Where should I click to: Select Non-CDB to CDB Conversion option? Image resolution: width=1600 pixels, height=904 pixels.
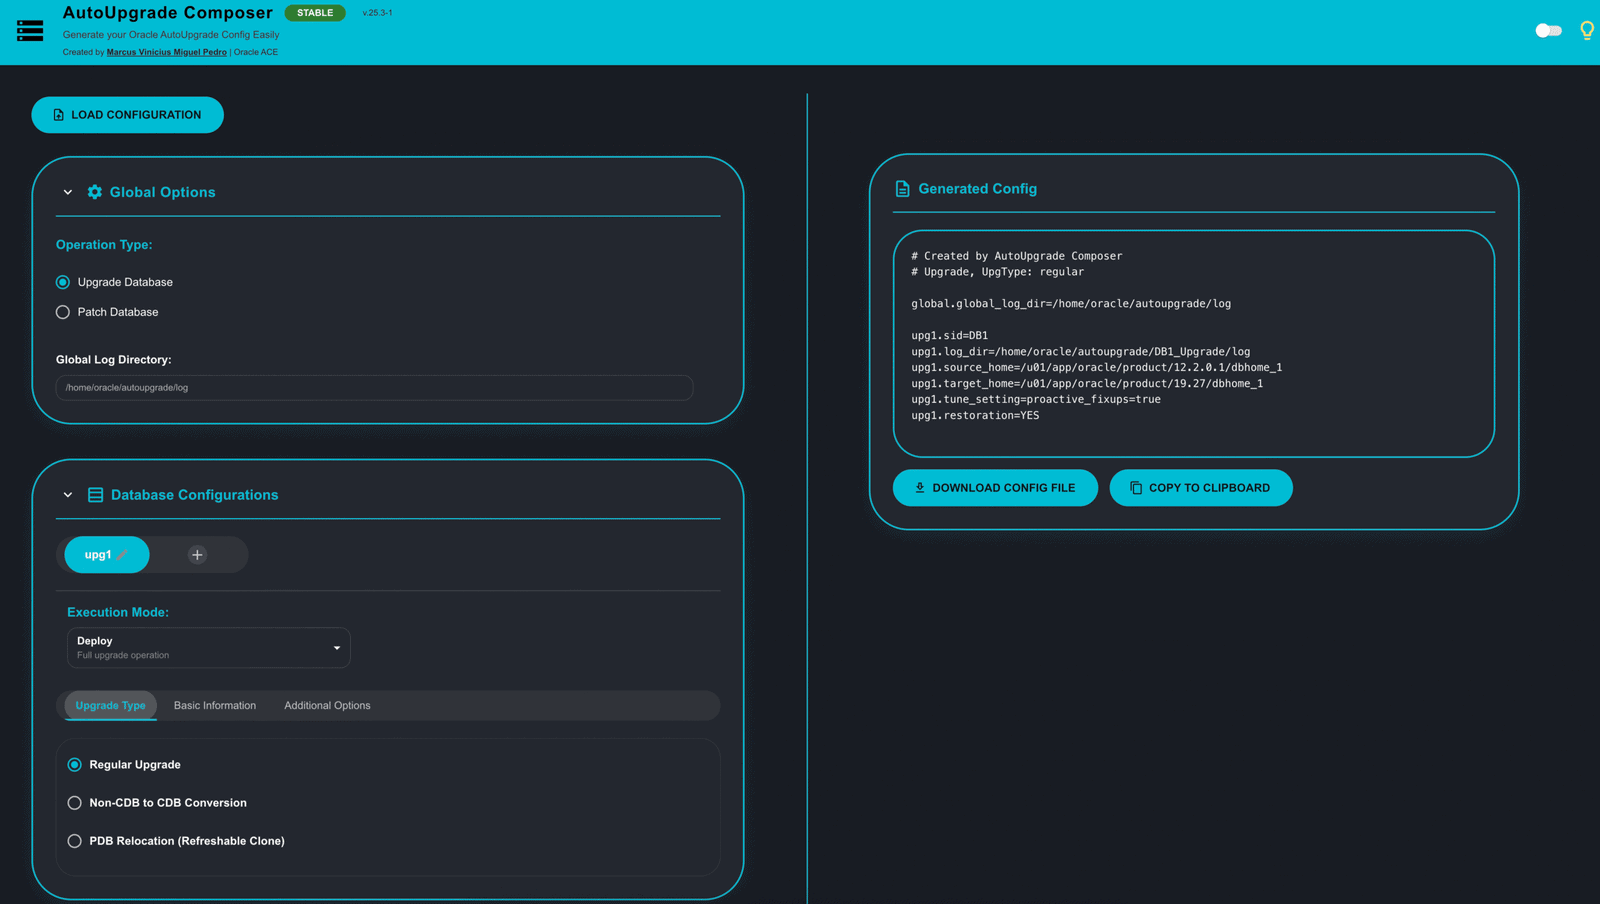click(x=75, y=803)
